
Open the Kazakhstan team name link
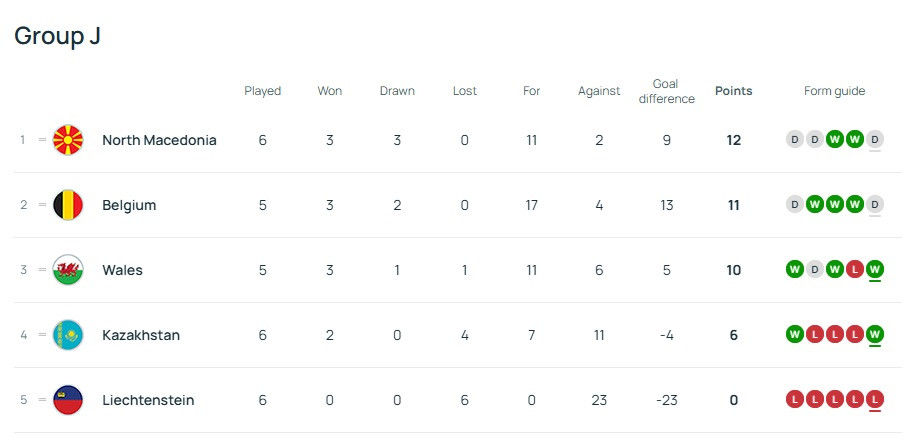click(x=141, y=335)
